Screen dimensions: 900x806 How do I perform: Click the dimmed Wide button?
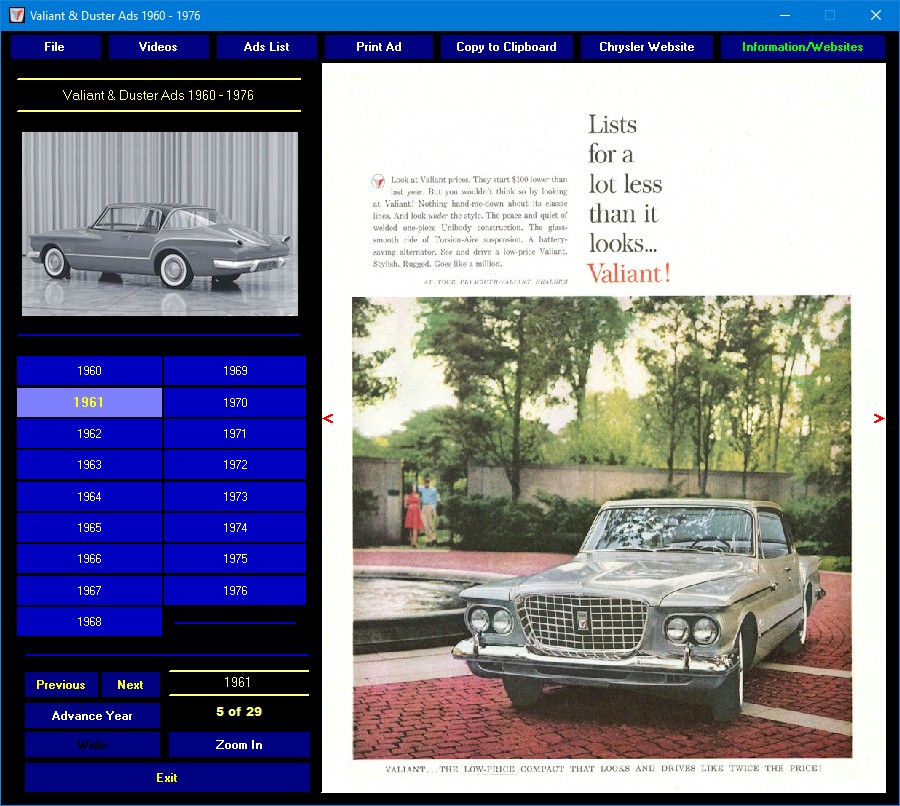pyautogui.click(x=92, y=745)
